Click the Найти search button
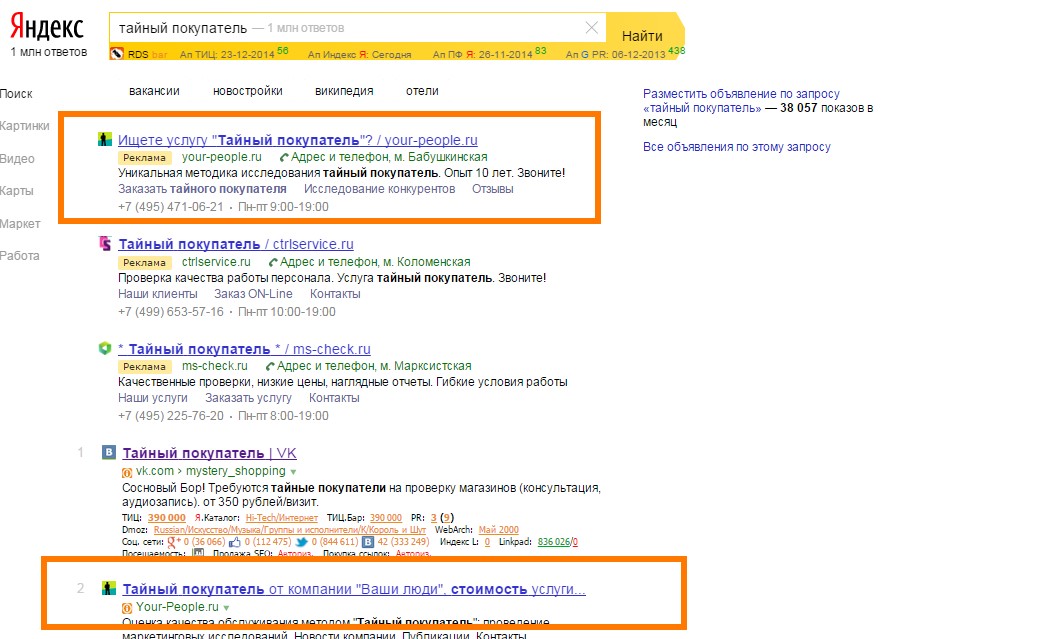1047x639 pixels. (x=642, y=36)
